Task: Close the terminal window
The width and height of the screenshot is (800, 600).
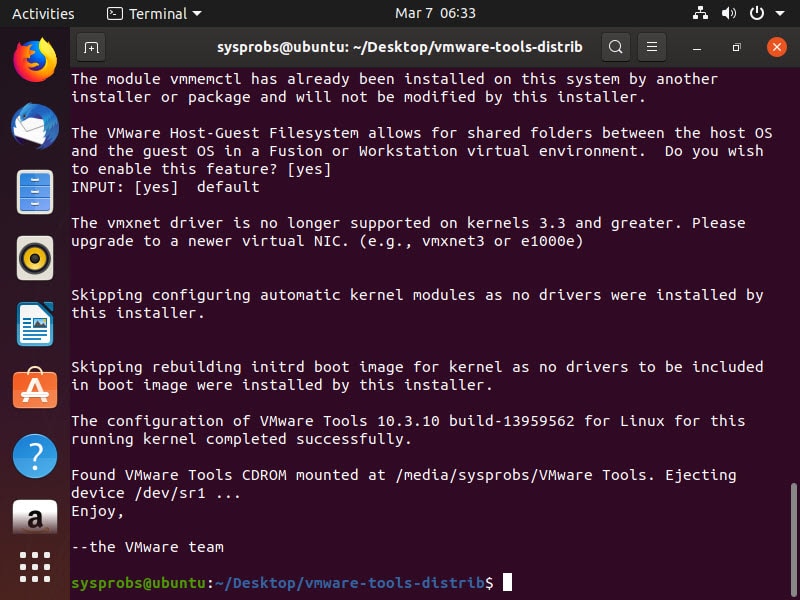Action: [777, 47]
